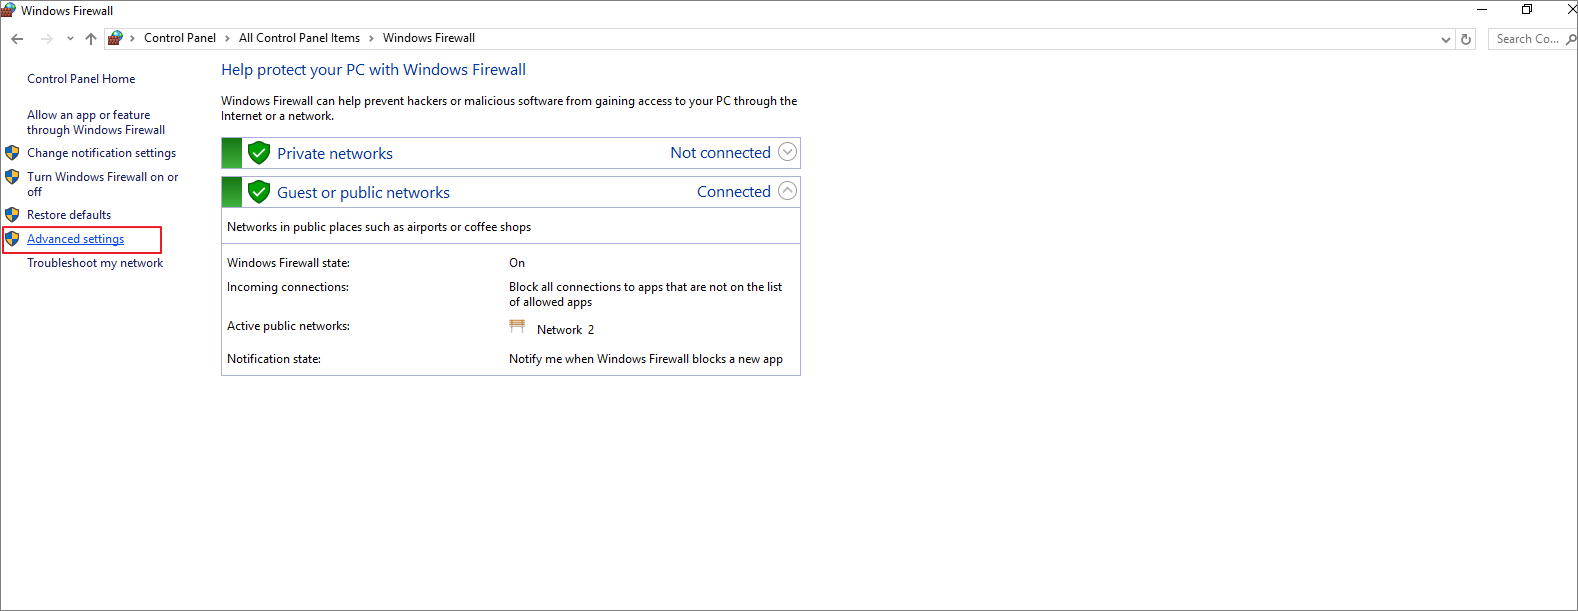
Task: Click shield icon beside Change notification settings
Action: (x=12, y=153)
